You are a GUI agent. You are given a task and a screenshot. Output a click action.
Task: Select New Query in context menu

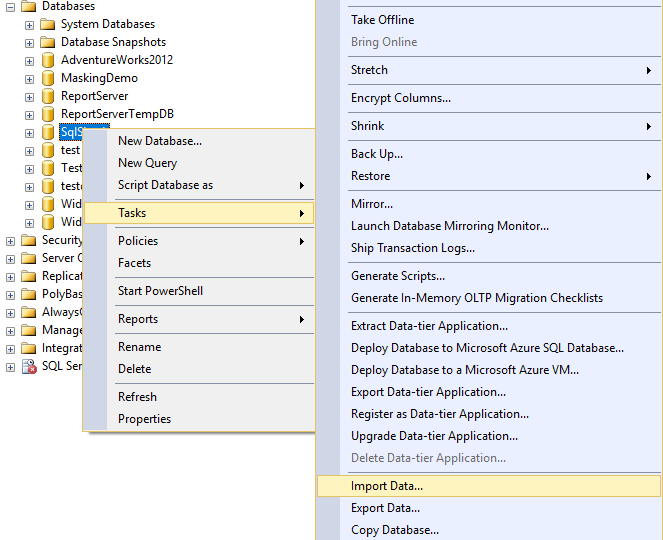tap(147, 163)
